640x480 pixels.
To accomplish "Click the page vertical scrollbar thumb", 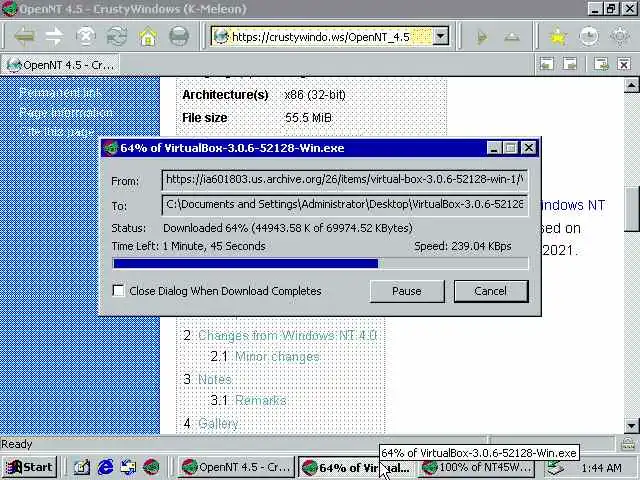I will (x=631, y=209).
